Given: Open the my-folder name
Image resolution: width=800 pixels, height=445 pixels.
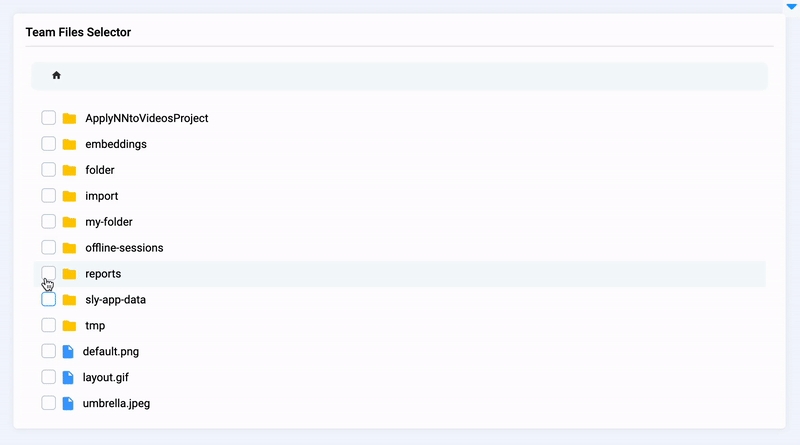Looking at the screenshot, I should tap(109, 222).
